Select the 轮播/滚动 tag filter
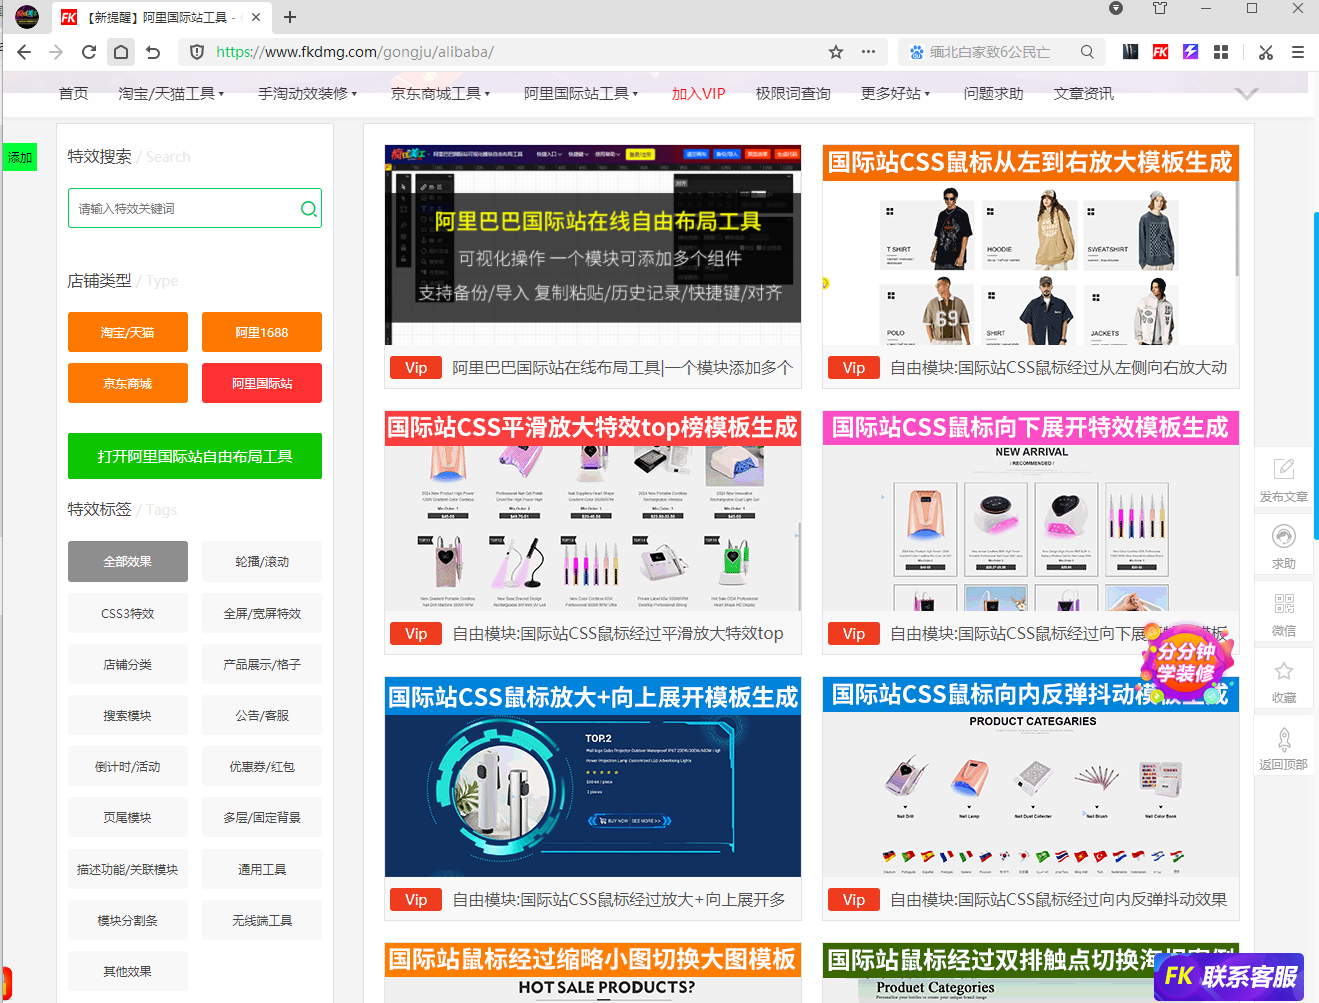The image size is (1319, 1003). (x=262, y=561)
